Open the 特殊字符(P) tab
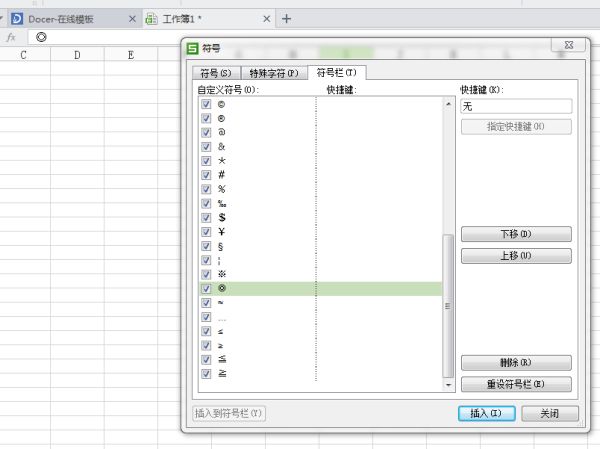The image size is (600, 449). tap(274, 73)
